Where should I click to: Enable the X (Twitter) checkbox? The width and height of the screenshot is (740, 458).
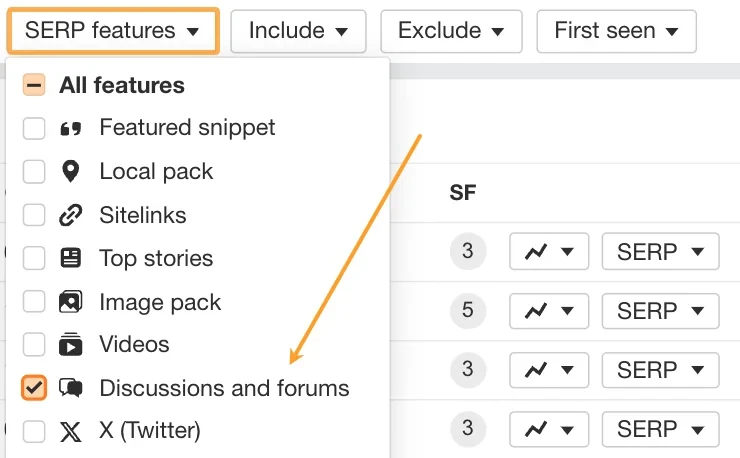click(x=34, y=431)
